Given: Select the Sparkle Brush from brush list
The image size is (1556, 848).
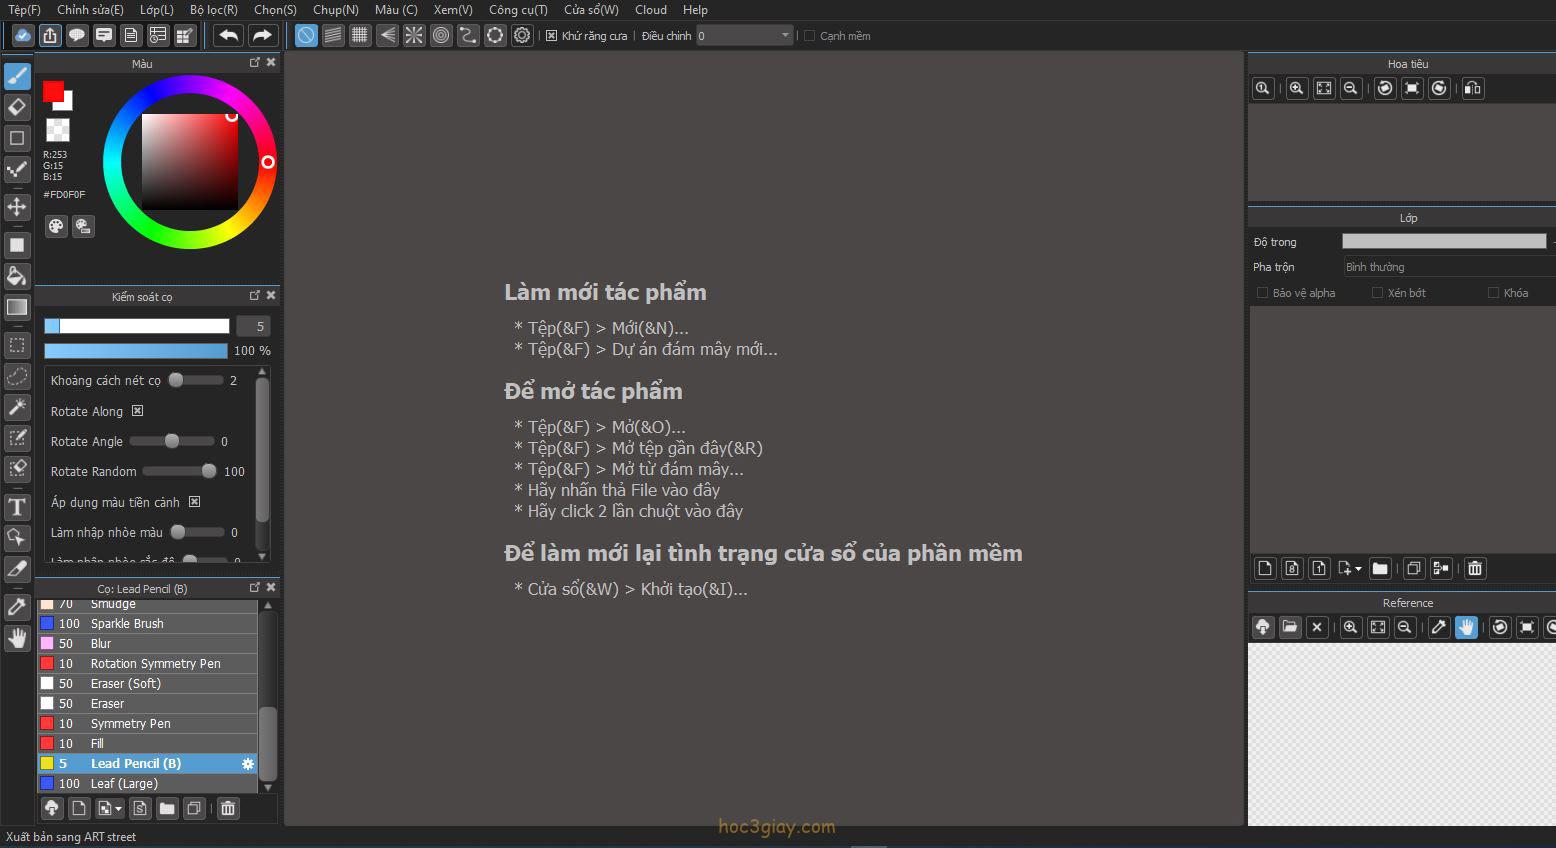Looking at the screenshot, I should 127,623.
